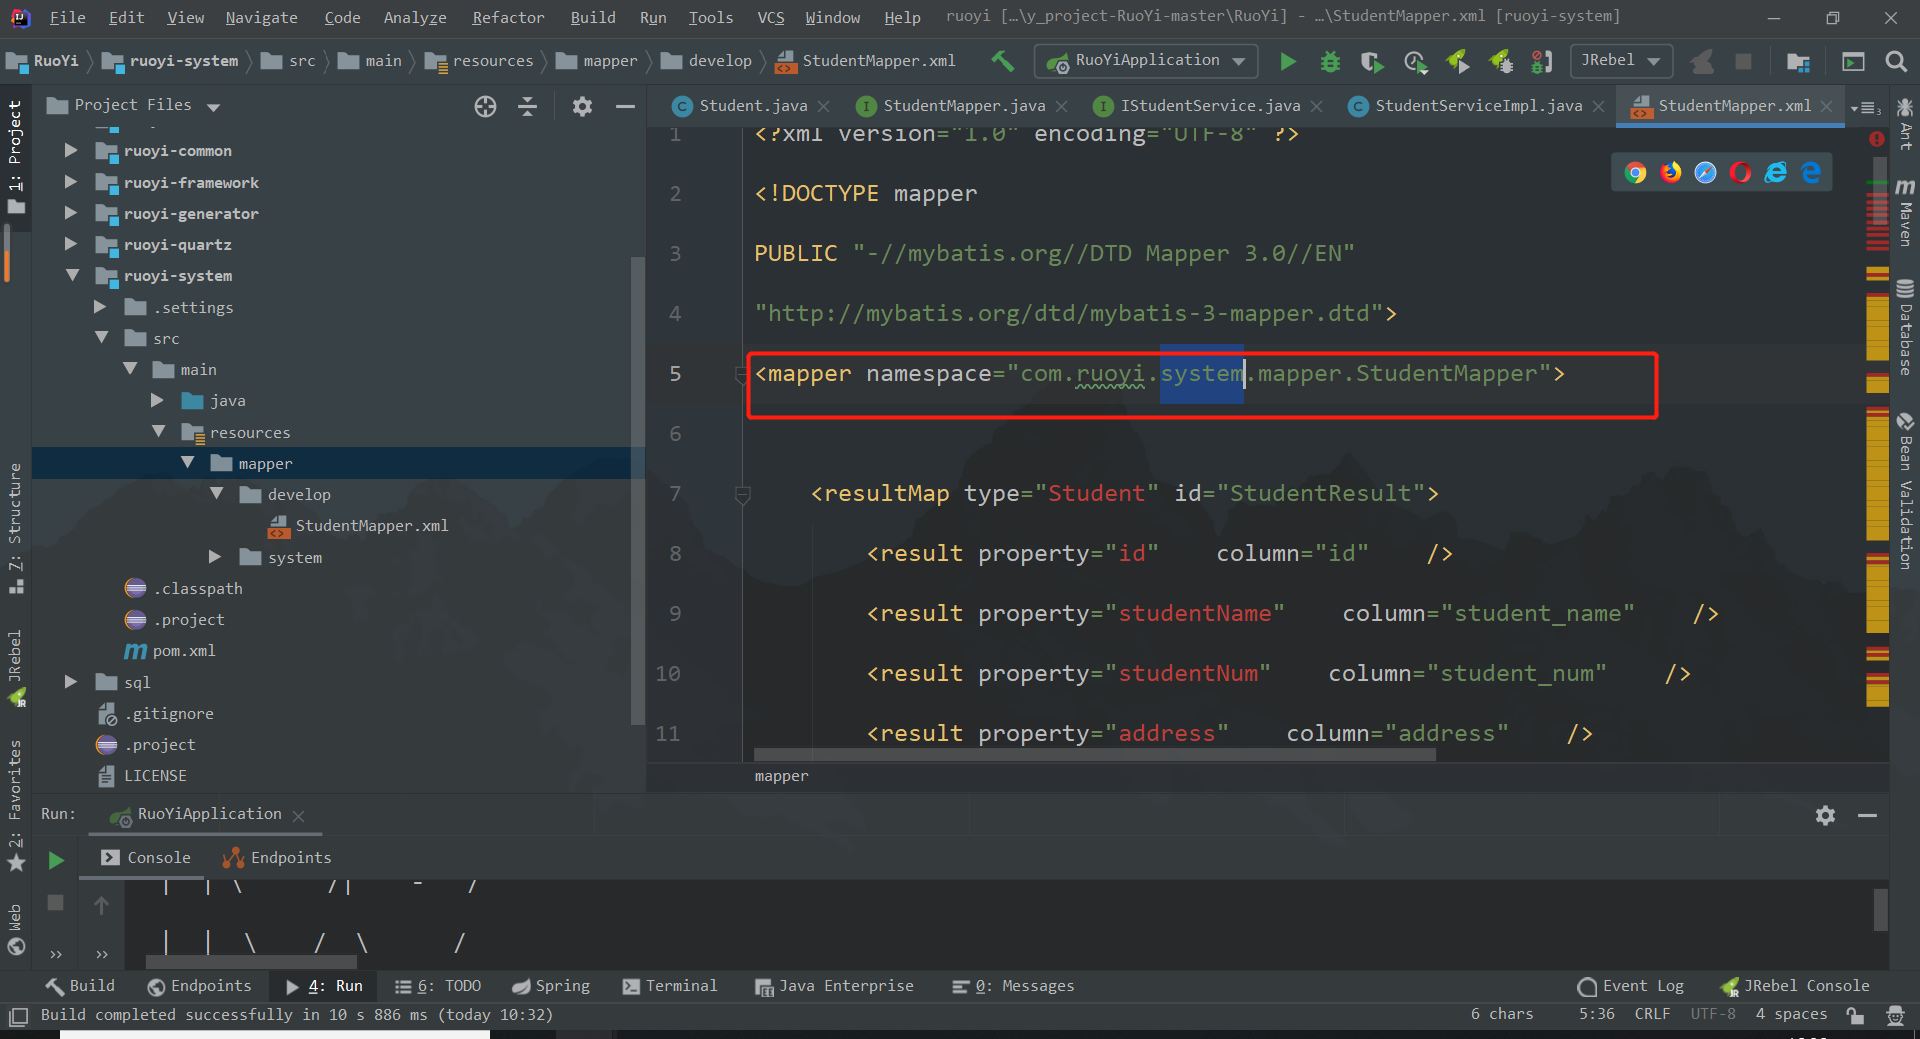Switch to Endpoints tab in Run panel
This screenshot has height=1039, width=1920.
pos(277,858)
